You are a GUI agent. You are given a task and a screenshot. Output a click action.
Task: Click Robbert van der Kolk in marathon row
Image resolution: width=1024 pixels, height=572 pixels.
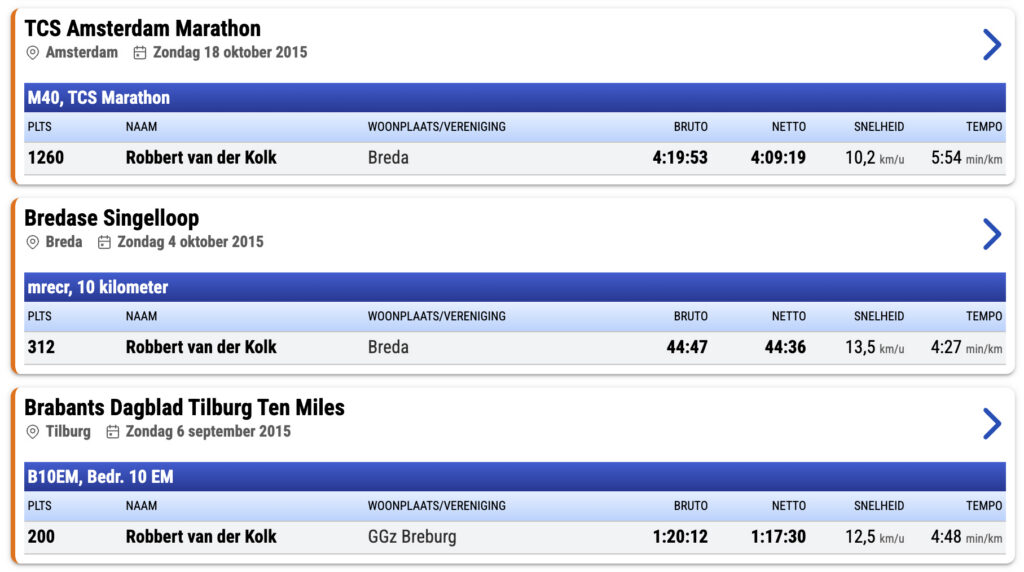tap(201, 157)
